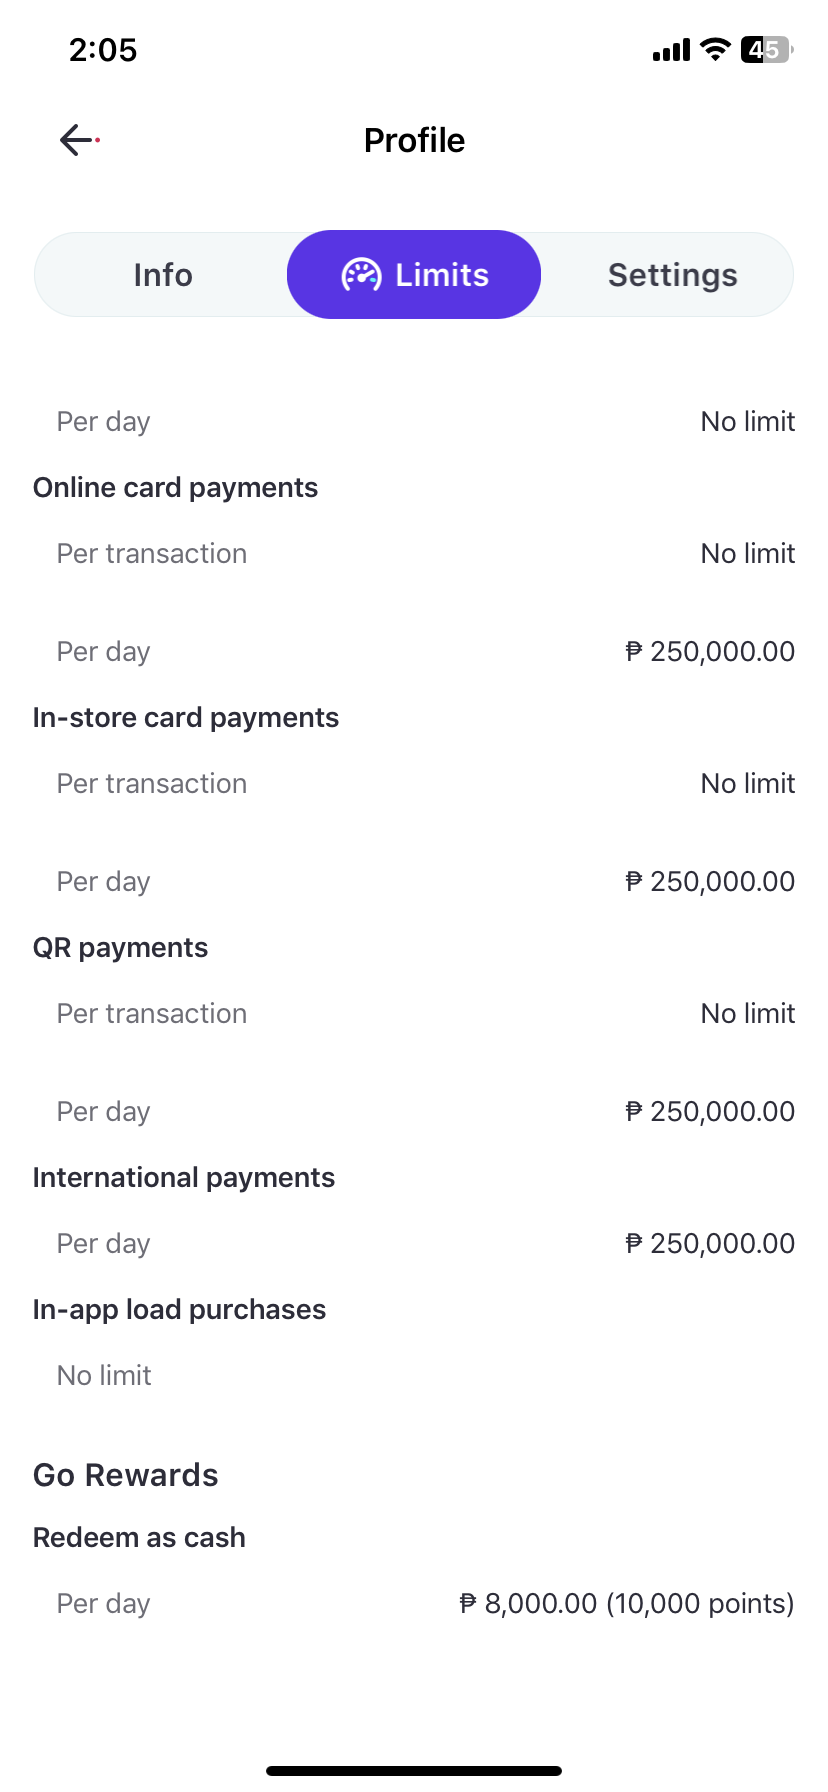This screenshot has height=1792, width=828.
Task: Tap the International payments ₱ 250,000.00 amount
Action: (710, 1244)
